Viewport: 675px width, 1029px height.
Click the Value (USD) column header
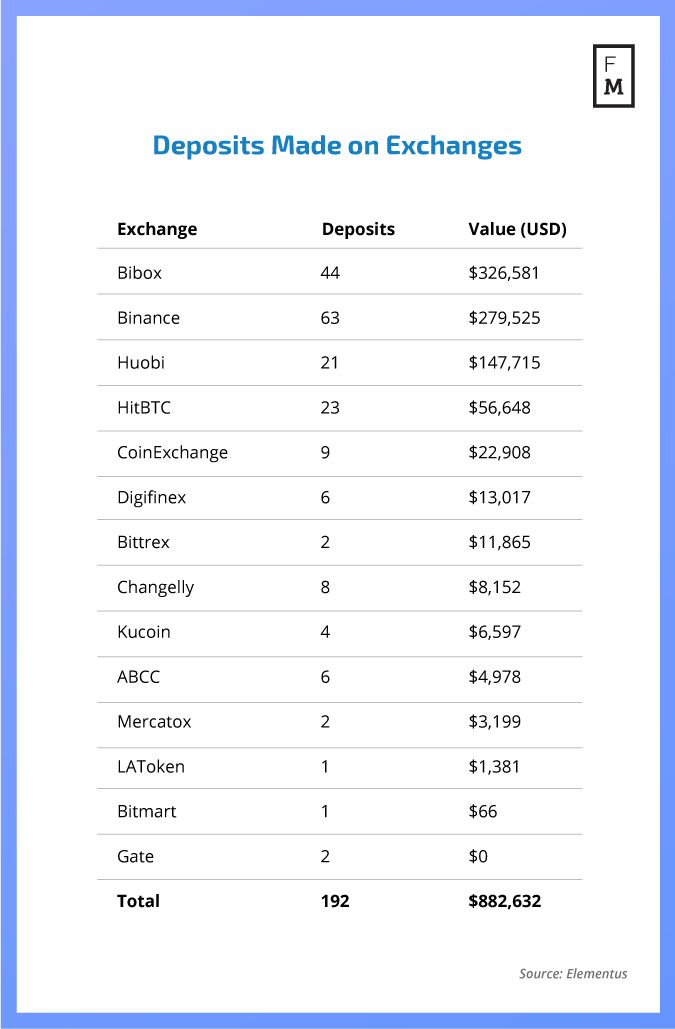click(517, 229)
